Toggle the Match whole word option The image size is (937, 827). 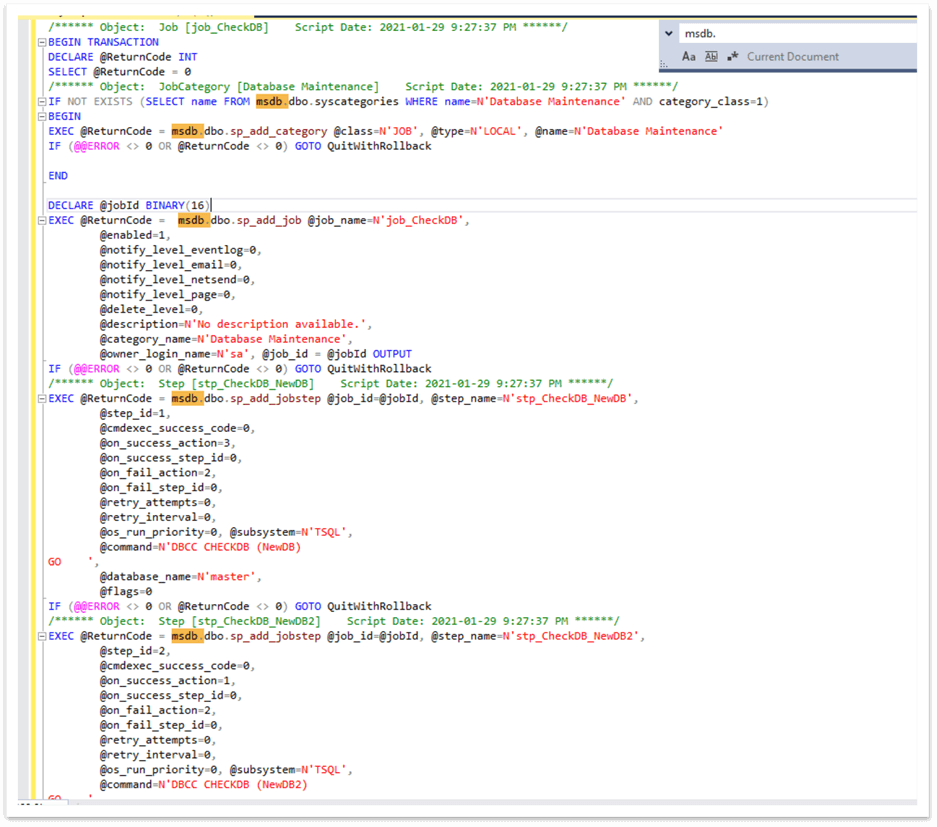pyautogui.click(x=711, y=57)
